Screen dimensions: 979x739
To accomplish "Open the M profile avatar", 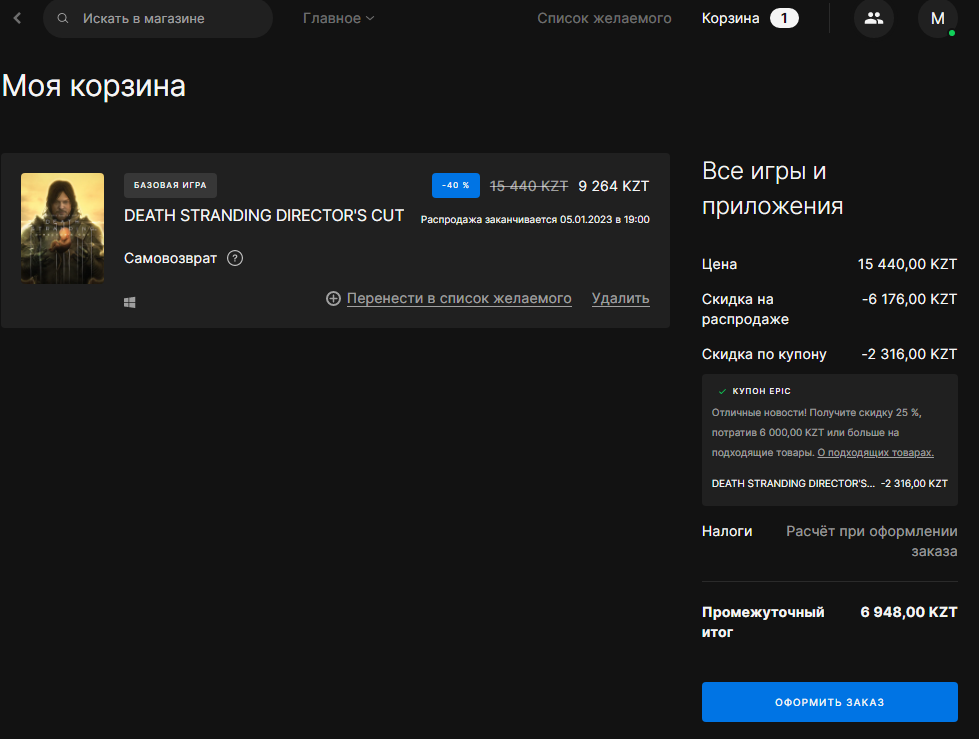I will [x=937, y=18].
